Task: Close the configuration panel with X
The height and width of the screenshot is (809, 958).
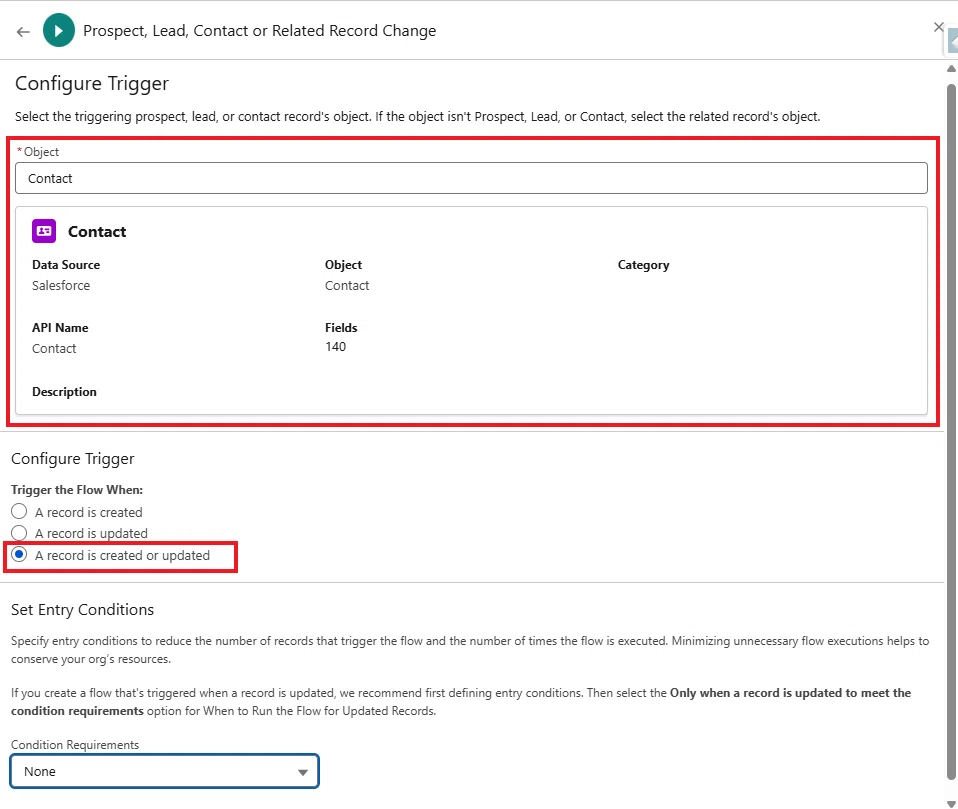Action: pos(938,27)
